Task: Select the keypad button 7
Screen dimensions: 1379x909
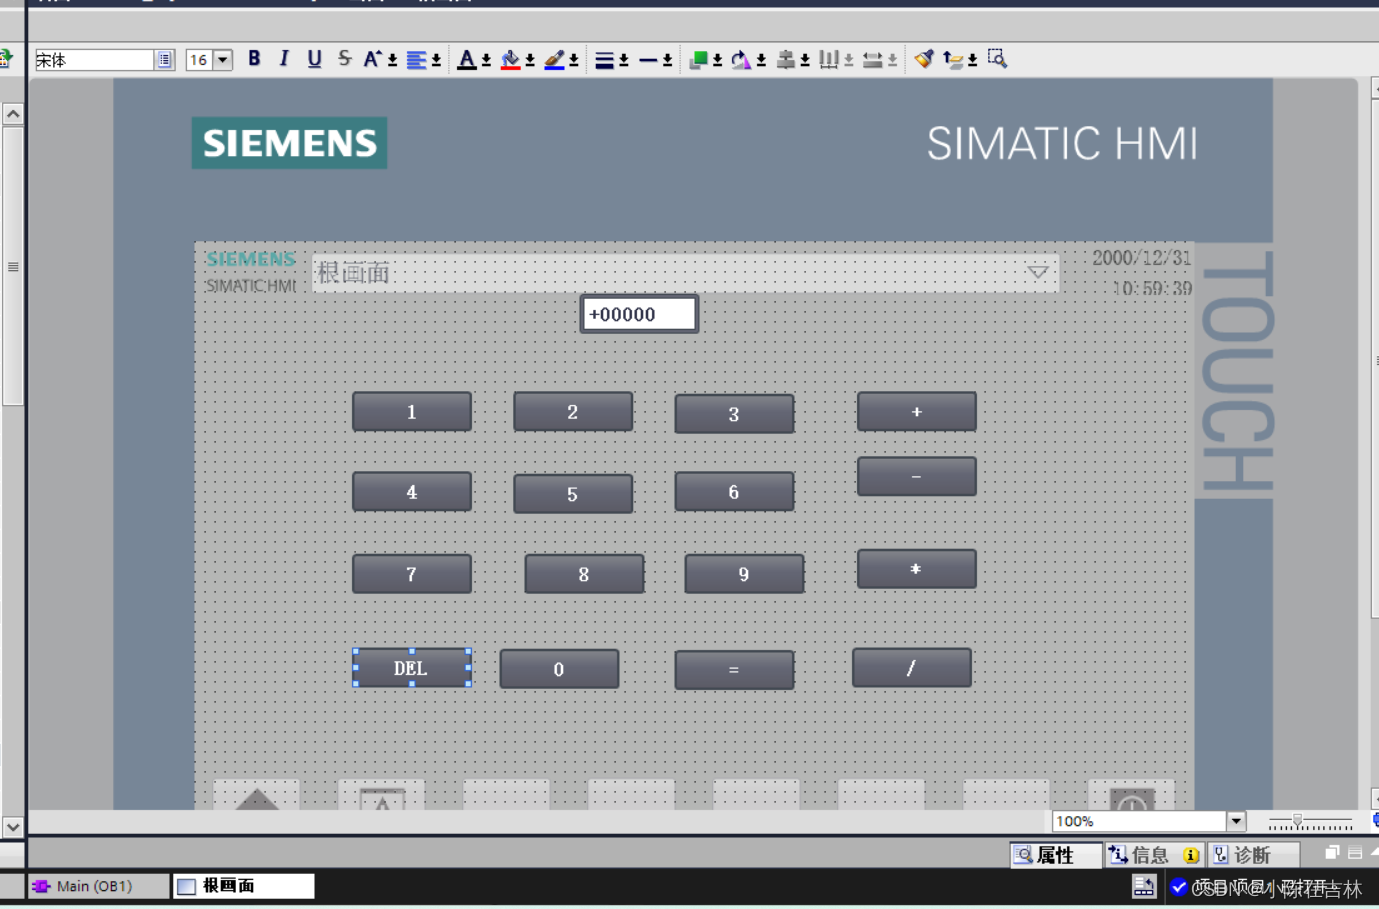Action: pyautogui.click(x=412, y=574)
